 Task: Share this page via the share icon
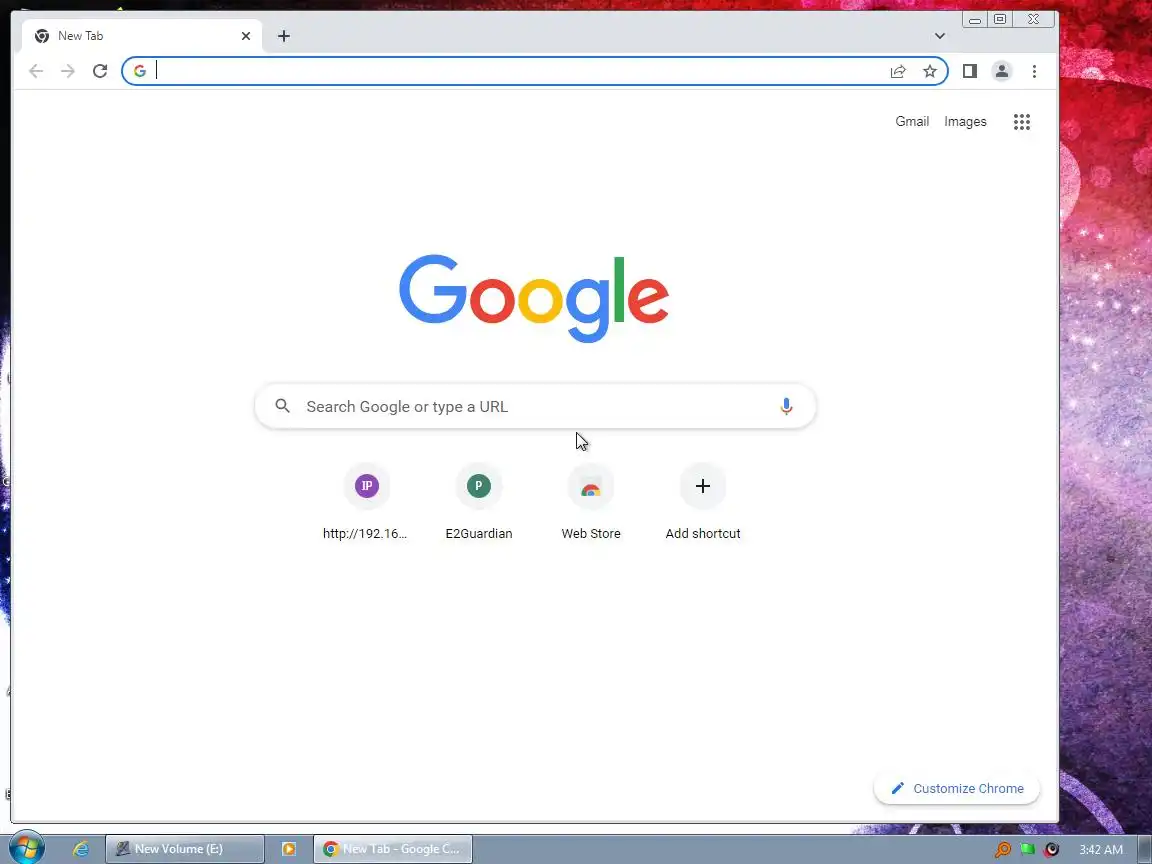click(898, 71)
